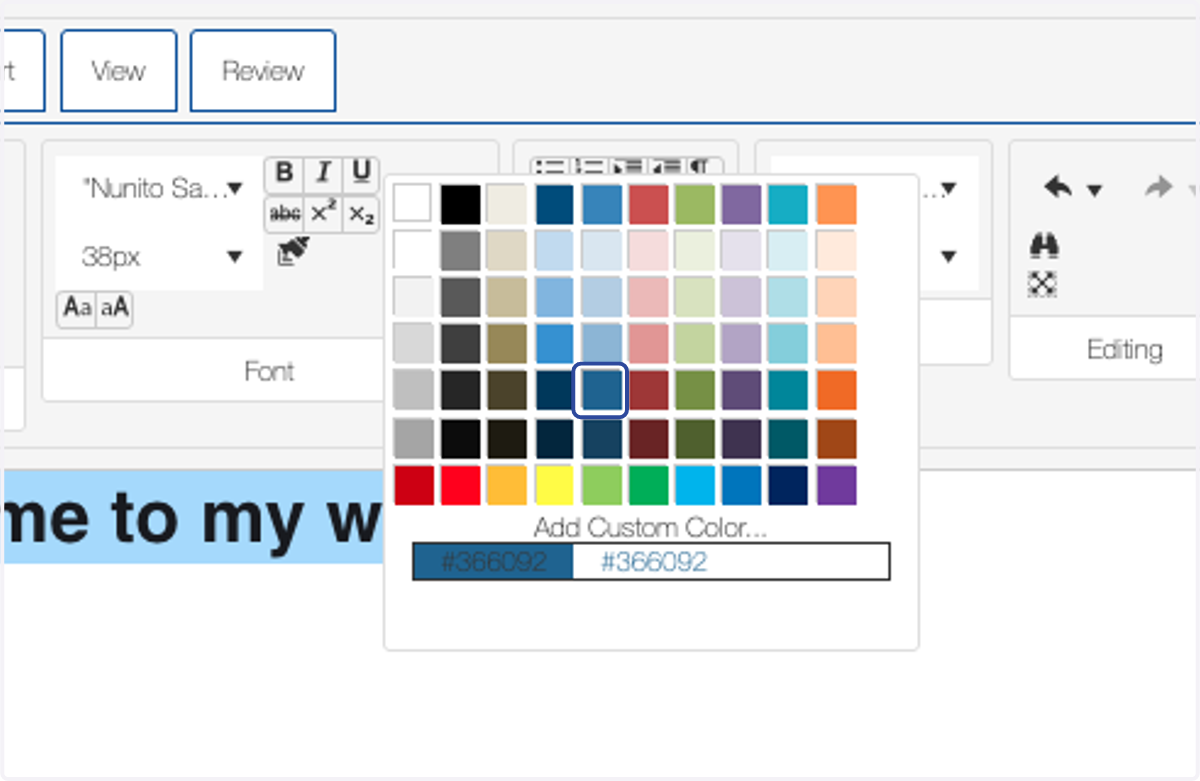
Task: Open the undo history dropdown arrow
Action: pos(1094,190)
